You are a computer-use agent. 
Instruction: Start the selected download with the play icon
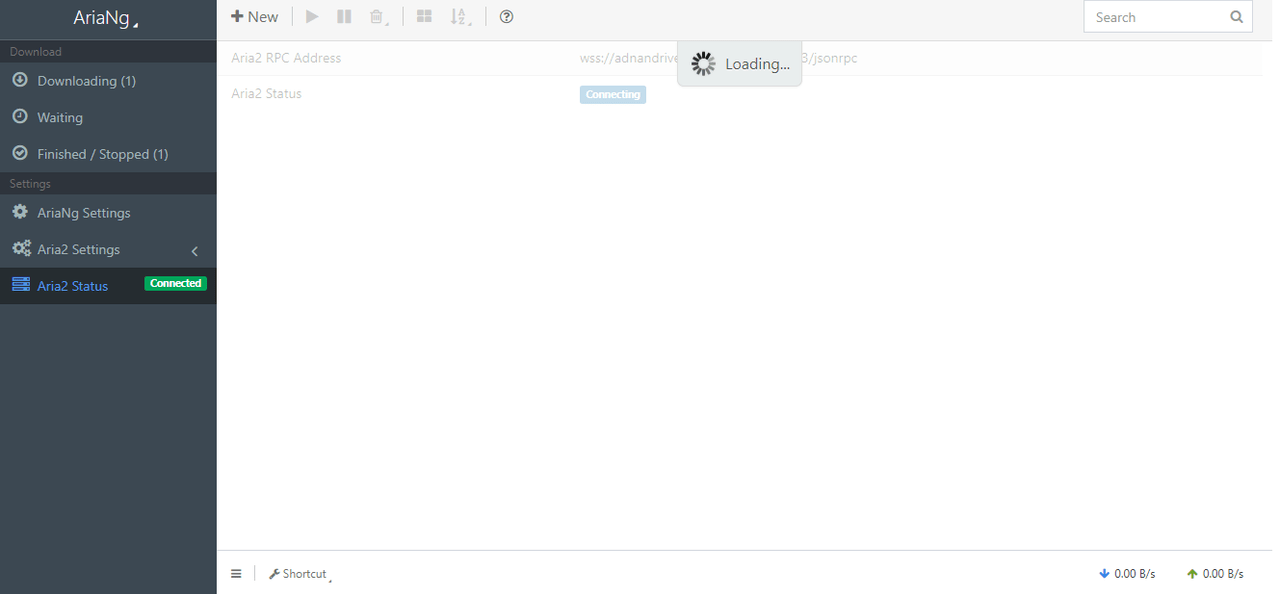311,16
